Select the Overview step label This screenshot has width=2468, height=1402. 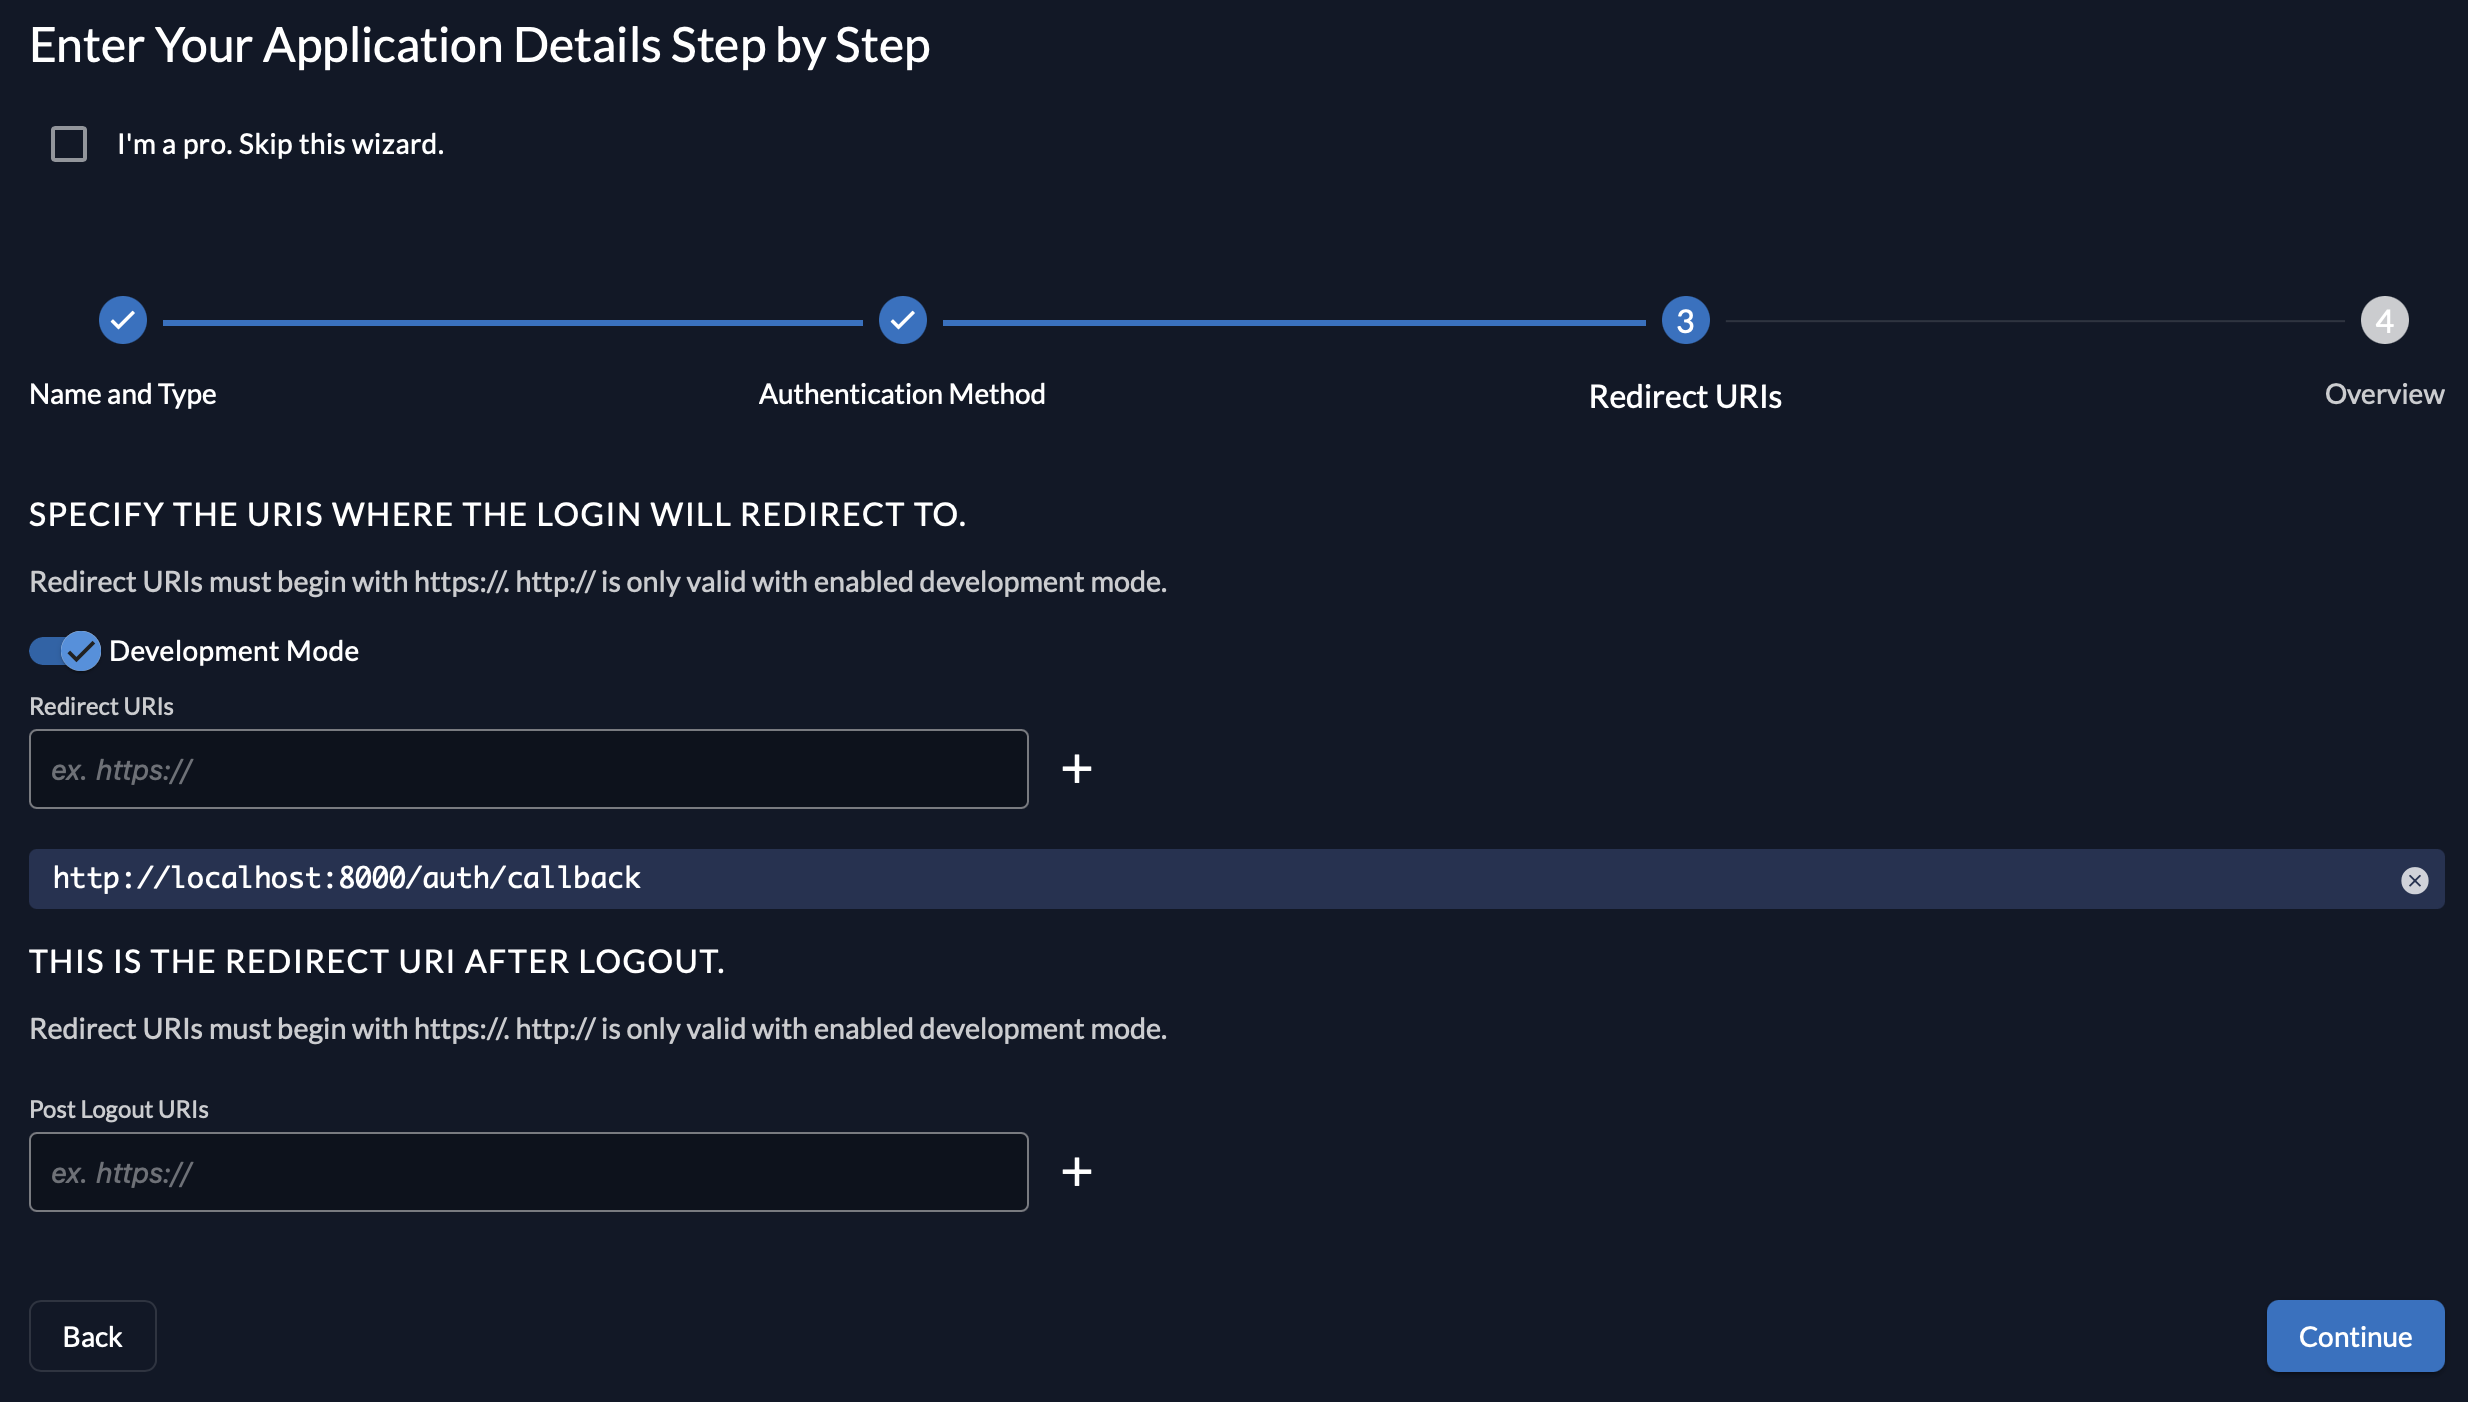coord(2384,394)
